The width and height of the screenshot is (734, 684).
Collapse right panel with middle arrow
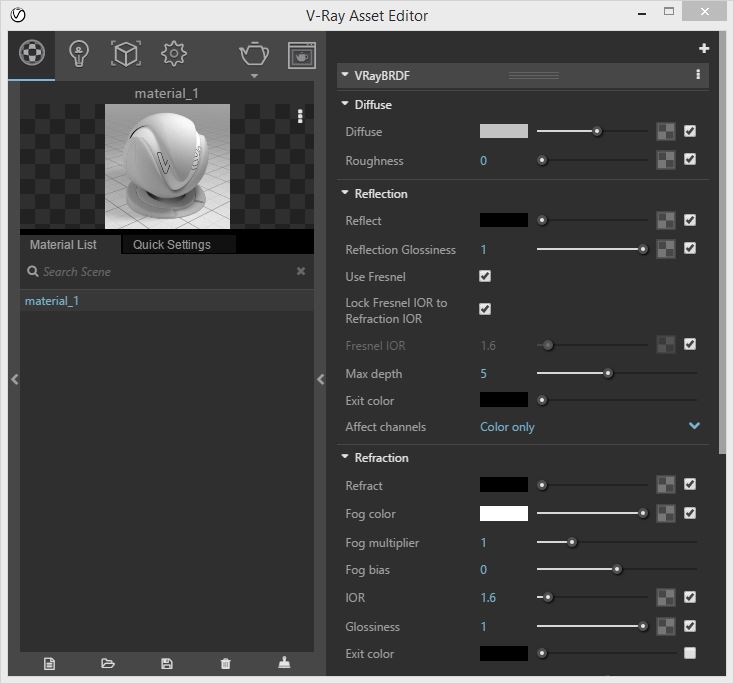(x=321, y=379)
